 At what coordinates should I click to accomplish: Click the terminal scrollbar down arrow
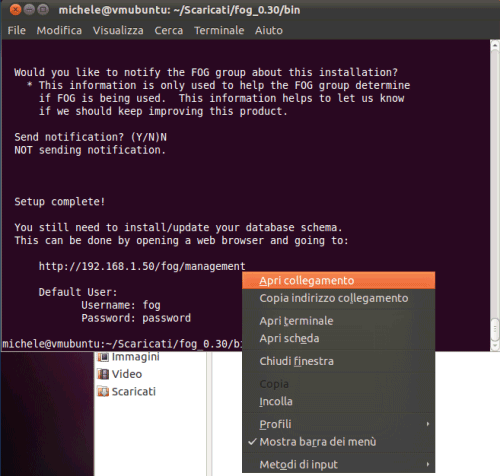tap(495, 345)
